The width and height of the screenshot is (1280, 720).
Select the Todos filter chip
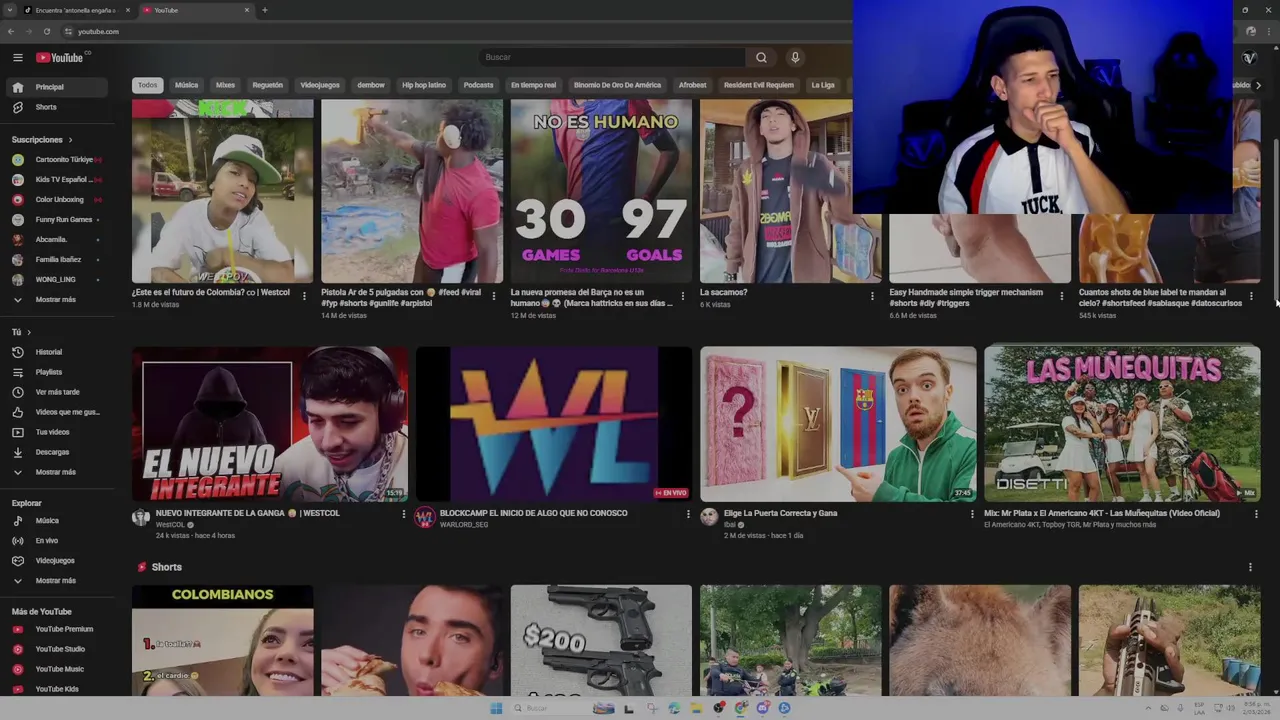(148, 85)
